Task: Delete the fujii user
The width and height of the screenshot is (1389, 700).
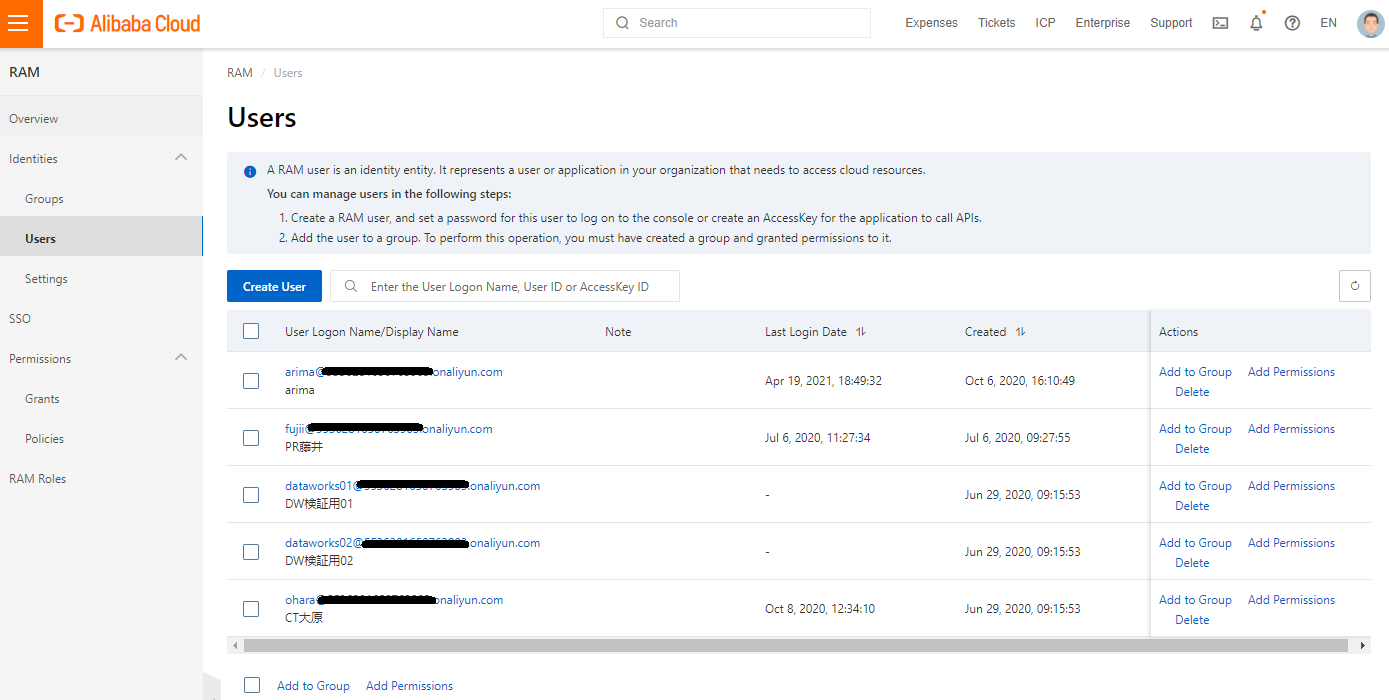Action: pos(1192,449)
